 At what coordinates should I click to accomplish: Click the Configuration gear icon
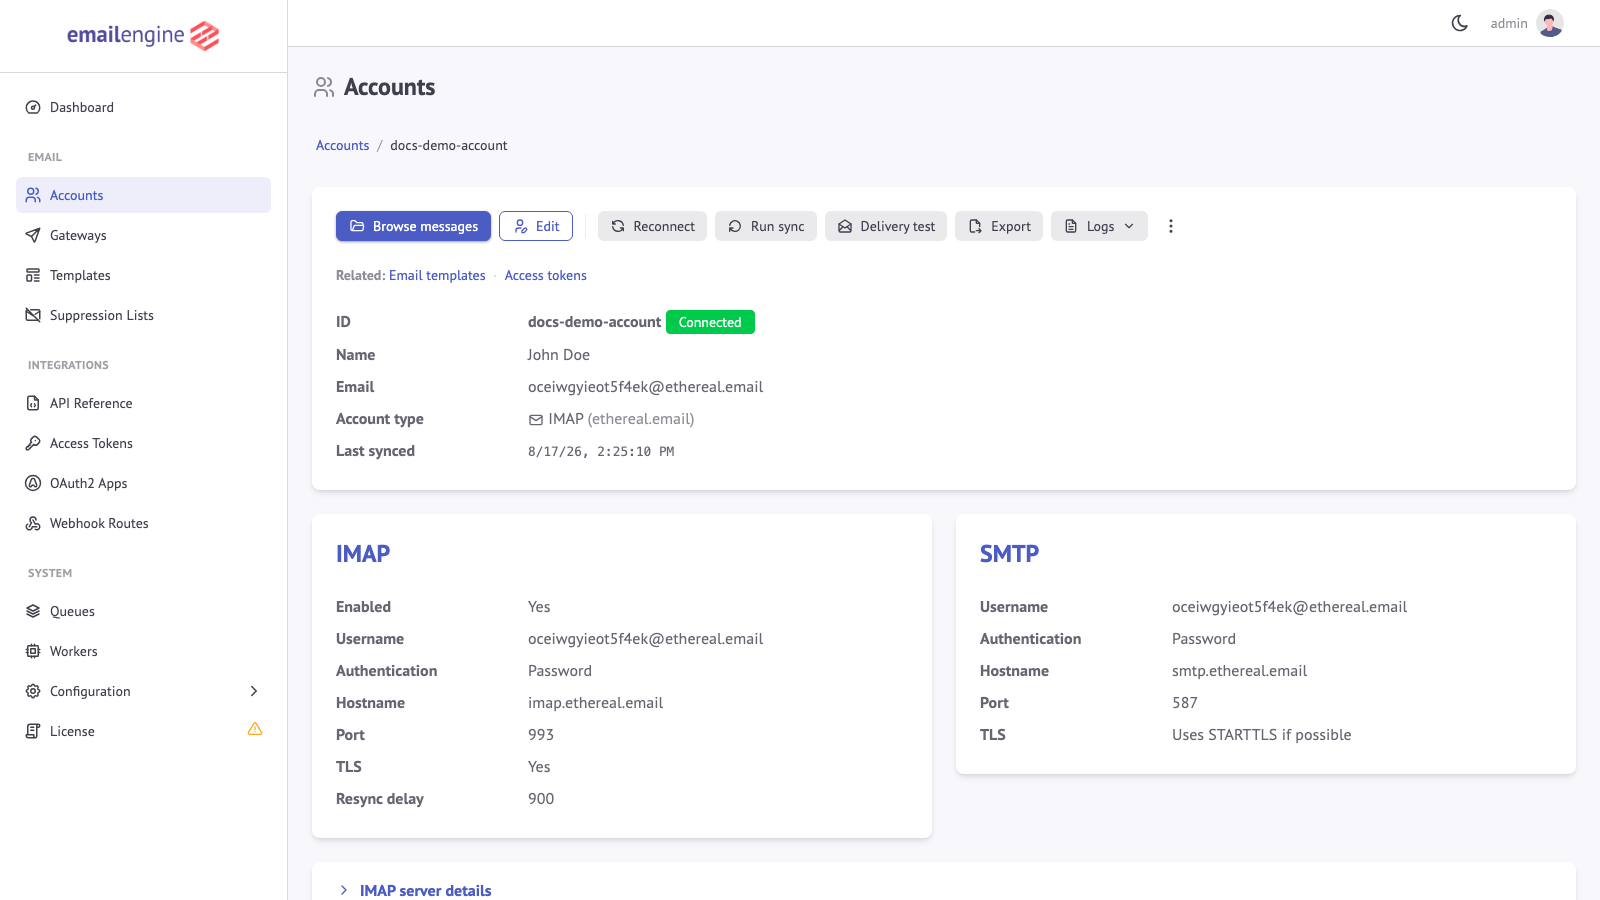[x=33, y=691]
